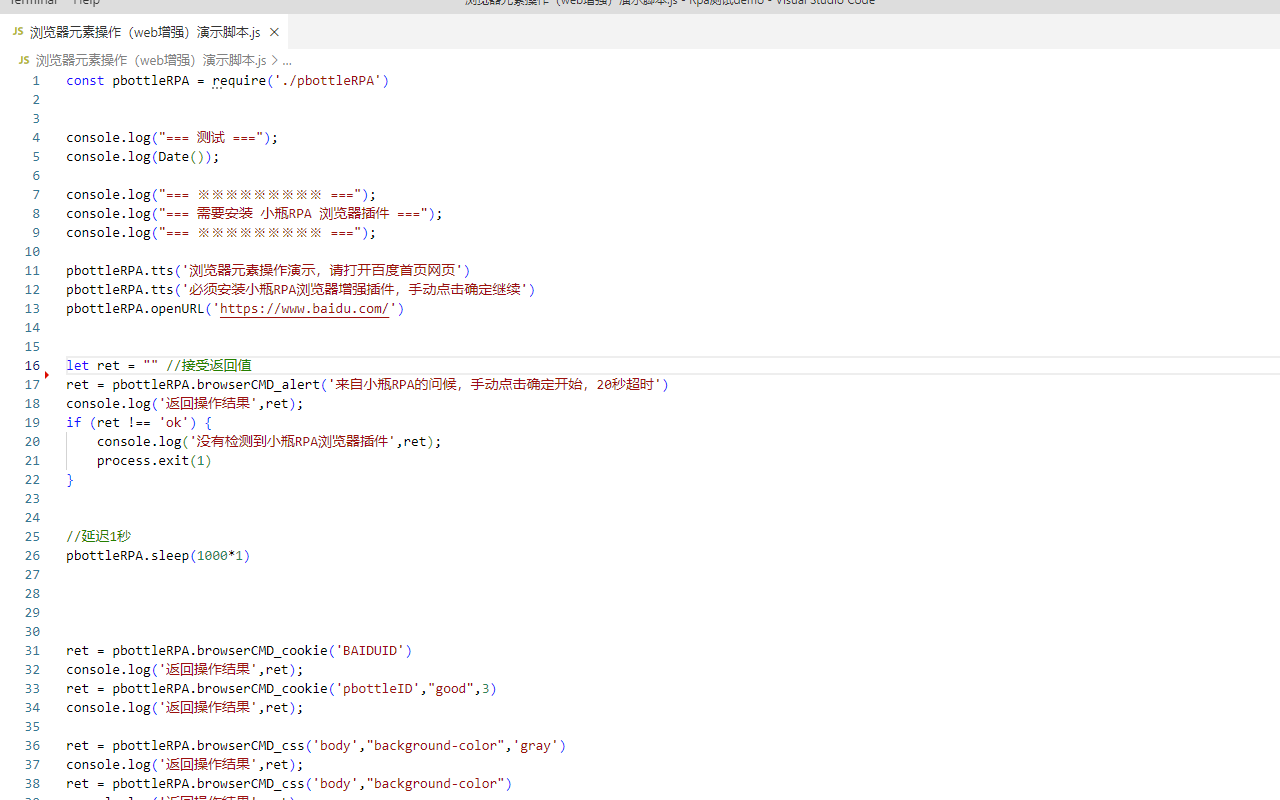Click the word require on line 1

tap(239, 80)
